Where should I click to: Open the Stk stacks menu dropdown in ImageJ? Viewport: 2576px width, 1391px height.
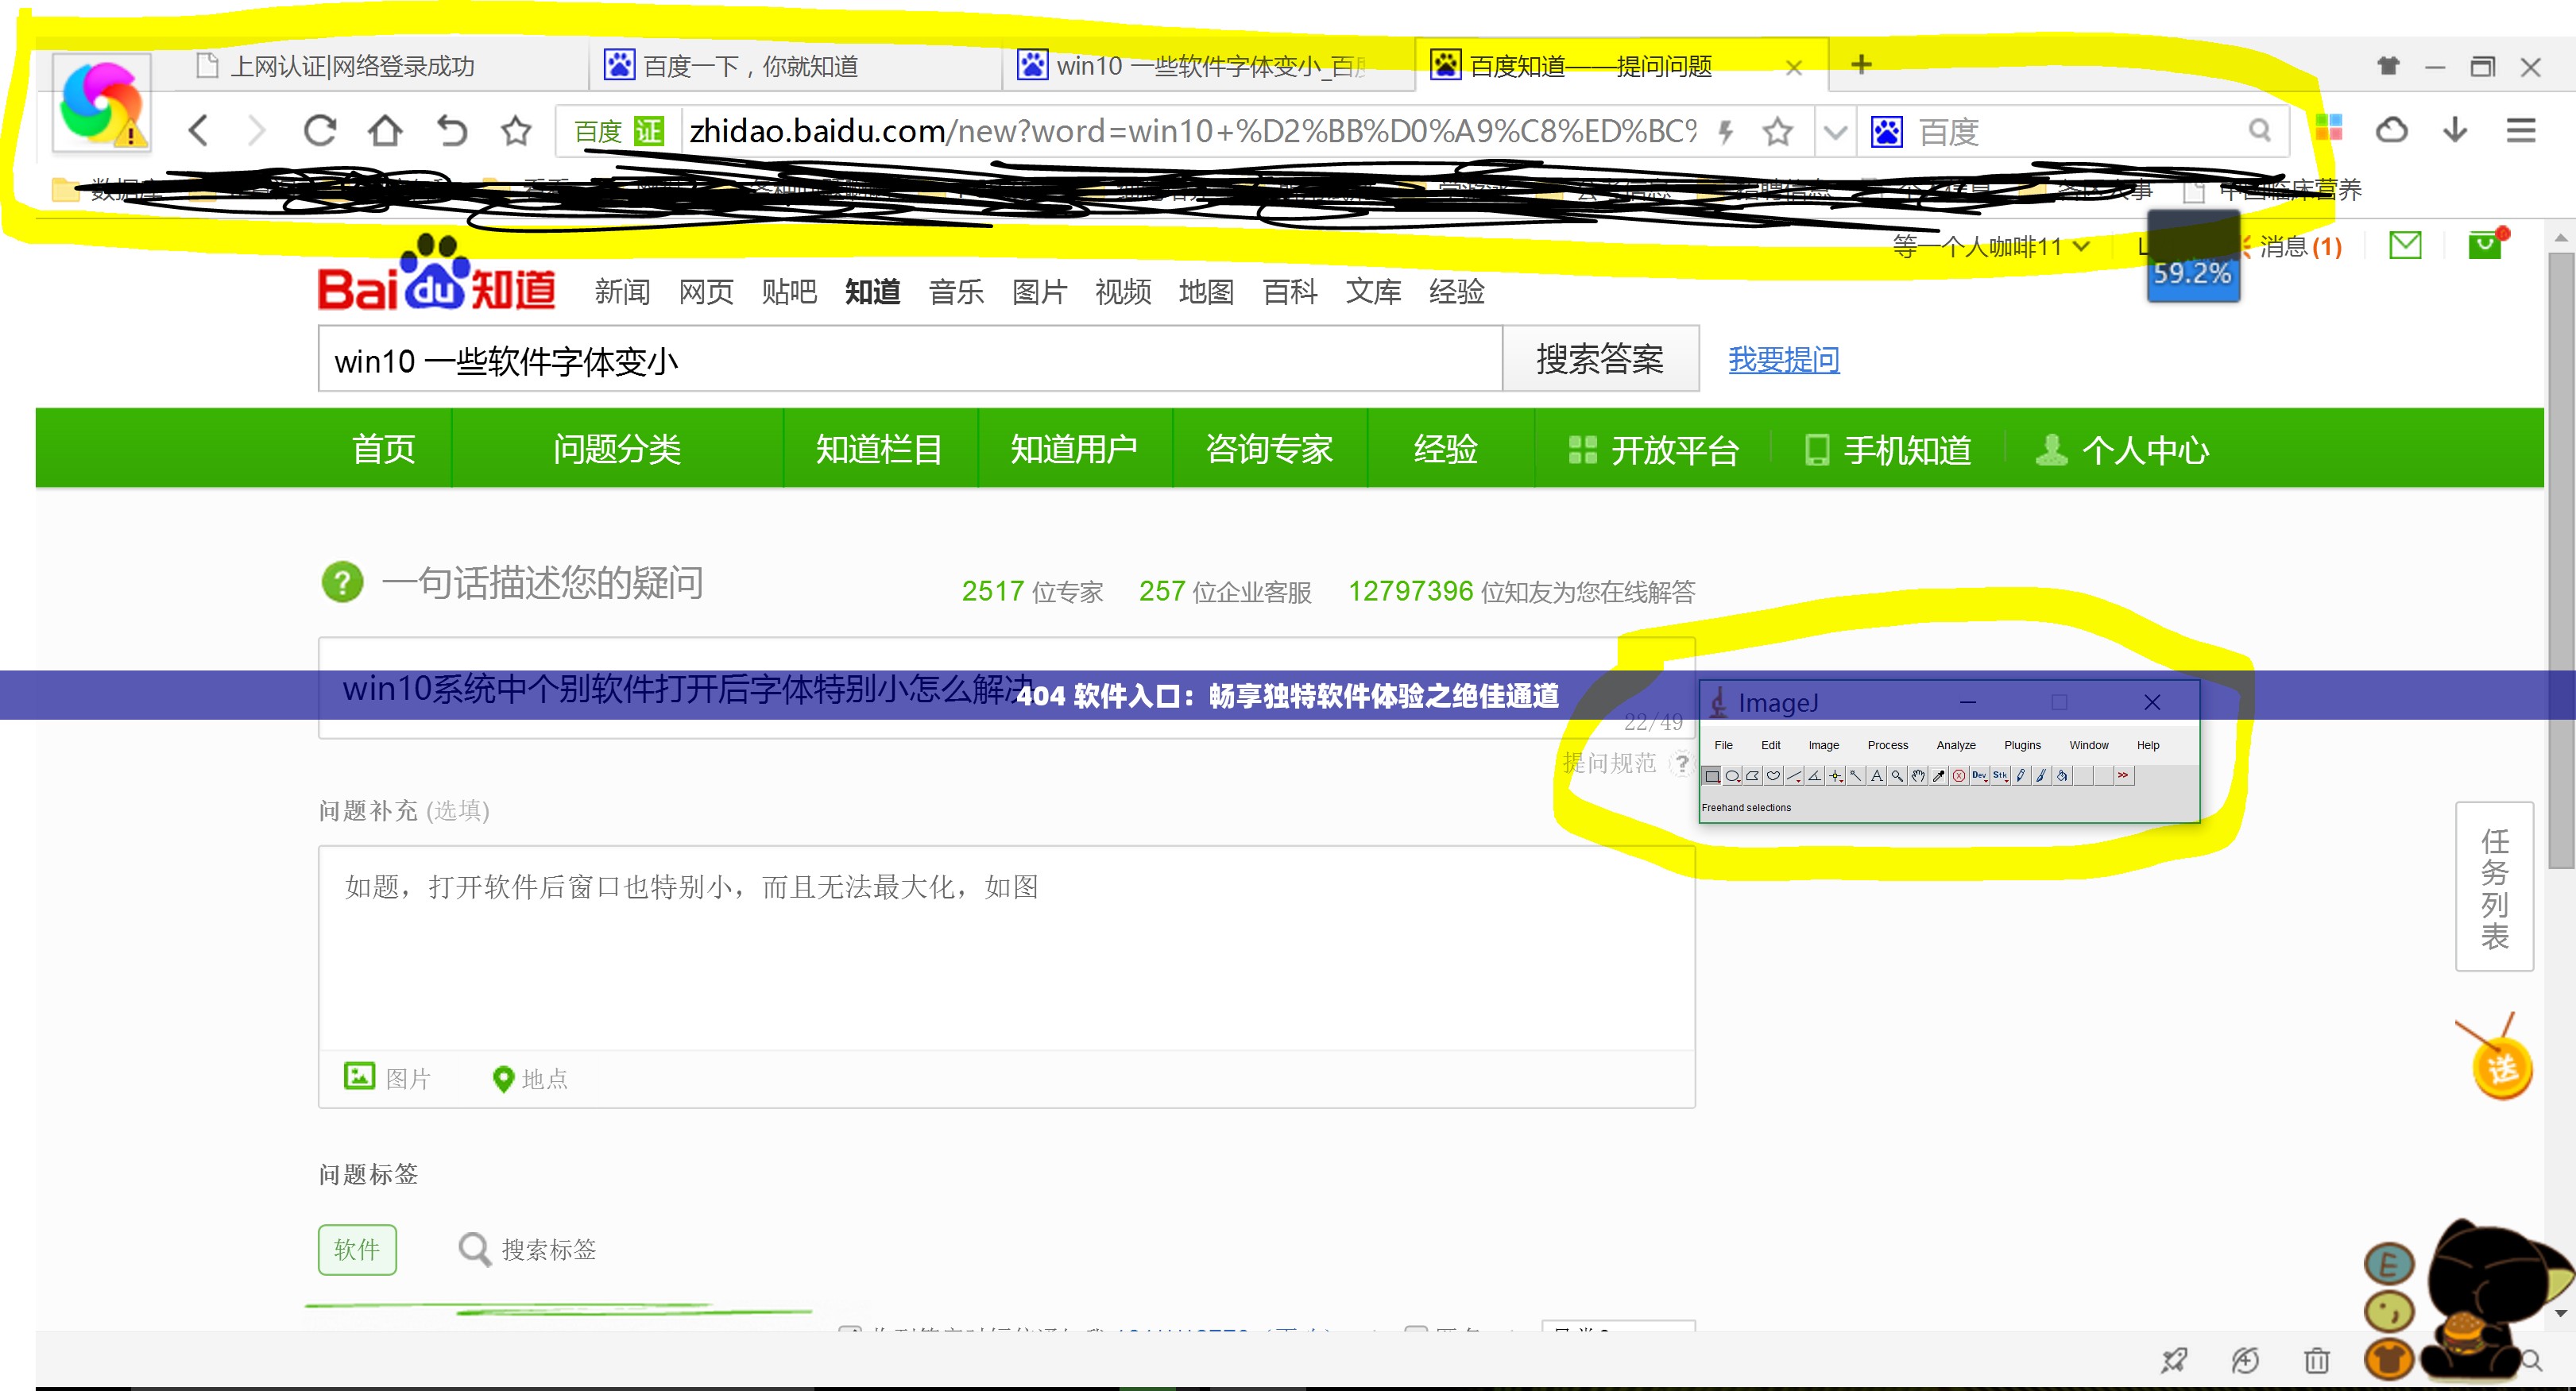2001,776
